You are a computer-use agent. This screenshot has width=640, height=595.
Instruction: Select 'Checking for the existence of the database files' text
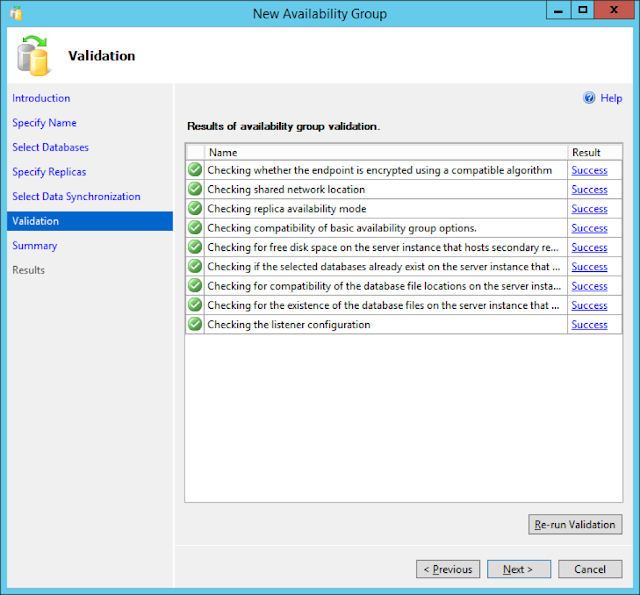pos(383,305)
